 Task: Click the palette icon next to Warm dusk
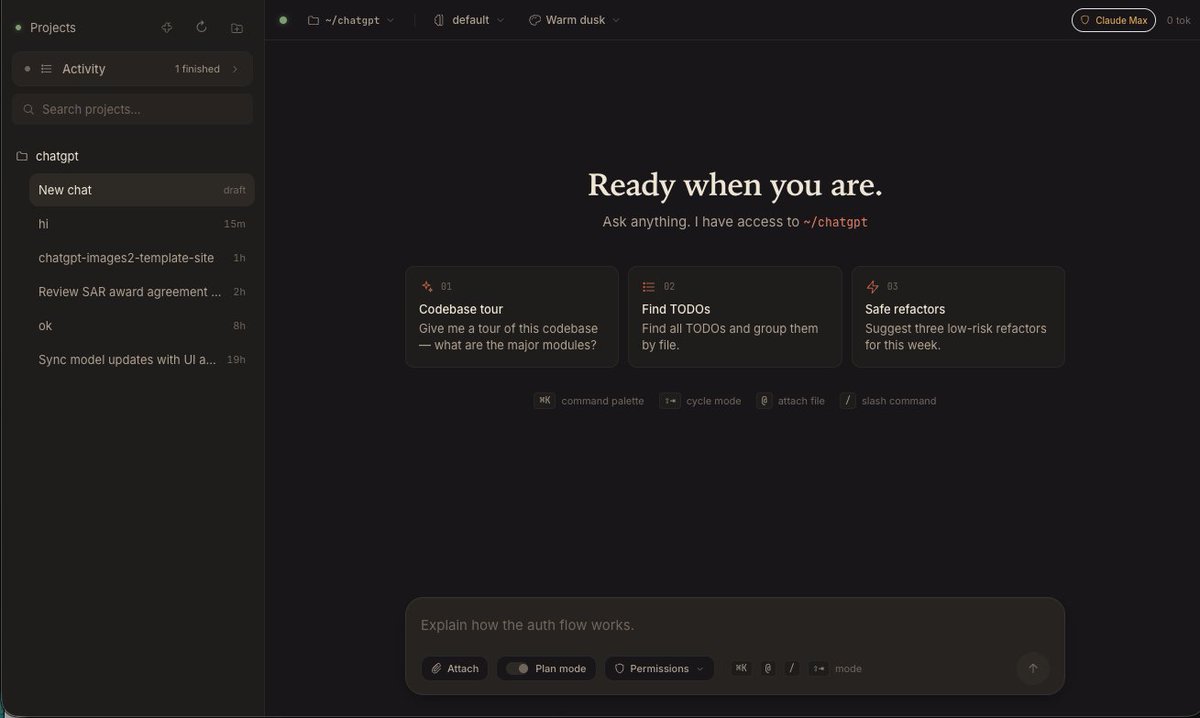coord(534,20)
